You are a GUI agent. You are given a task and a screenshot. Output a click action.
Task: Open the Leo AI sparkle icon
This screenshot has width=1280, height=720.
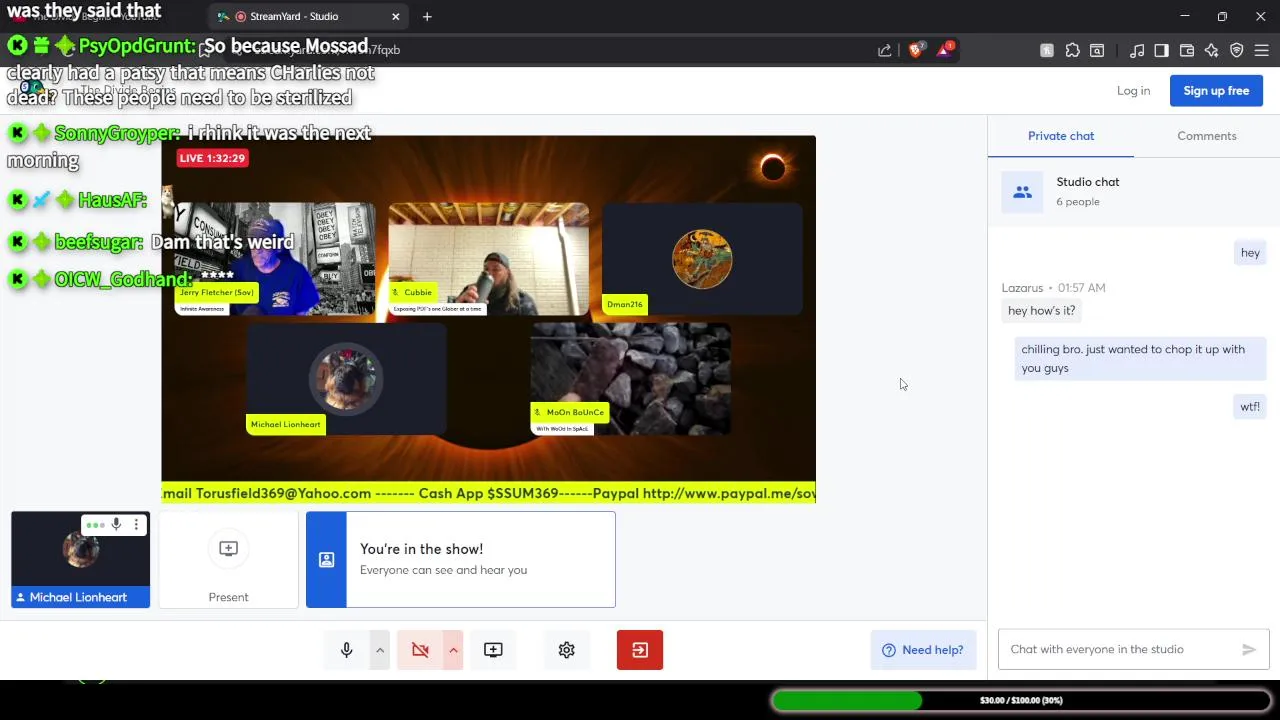[x=1212, y=50]
